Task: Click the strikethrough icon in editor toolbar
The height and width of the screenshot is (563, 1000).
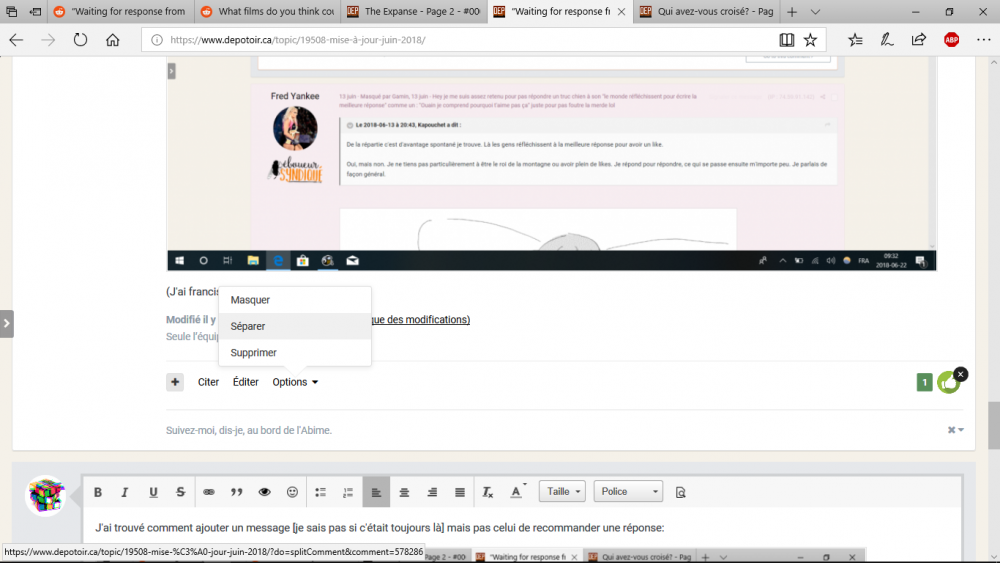Action: pos(181,492)
